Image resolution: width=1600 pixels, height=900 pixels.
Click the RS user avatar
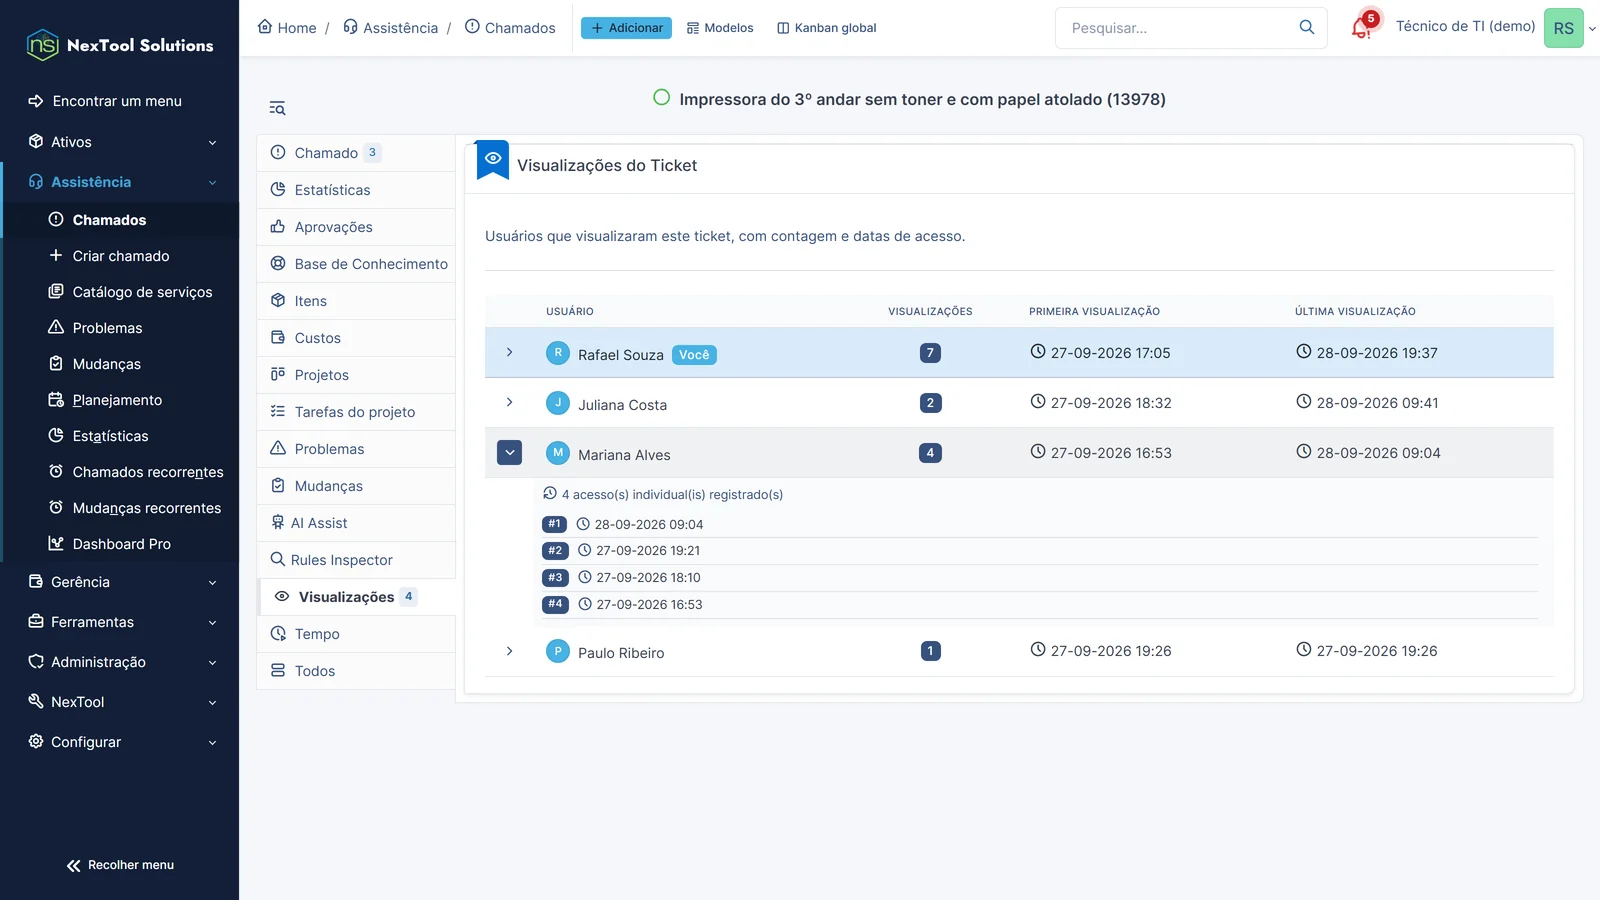pos(1563,28)
